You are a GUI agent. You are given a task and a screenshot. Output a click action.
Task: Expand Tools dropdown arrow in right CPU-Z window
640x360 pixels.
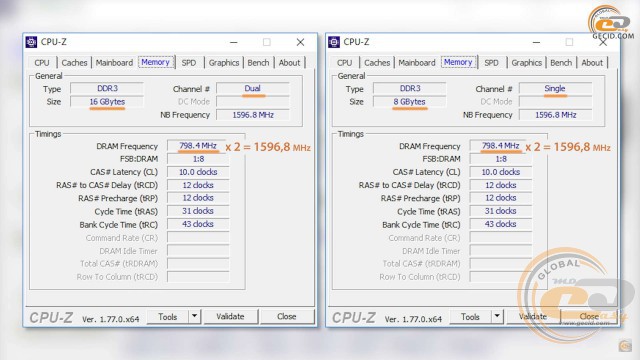[497, 317]
